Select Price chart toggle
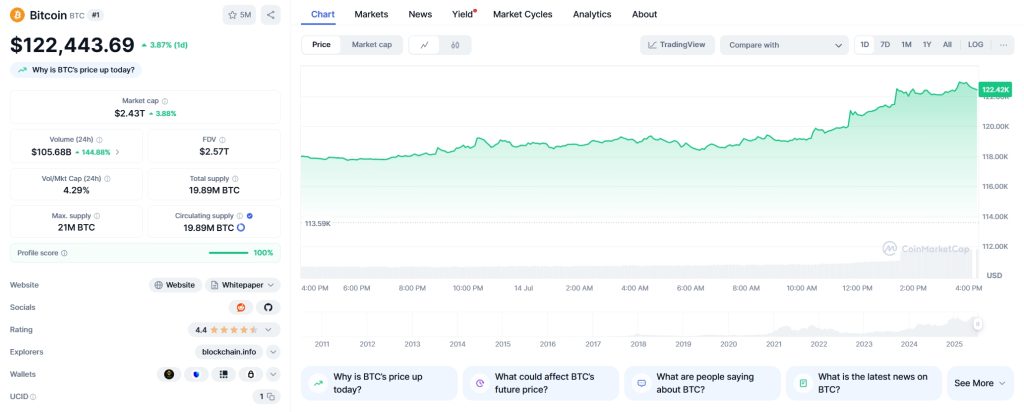This screenshot has height=412, width=1024. tap(321, 44)
